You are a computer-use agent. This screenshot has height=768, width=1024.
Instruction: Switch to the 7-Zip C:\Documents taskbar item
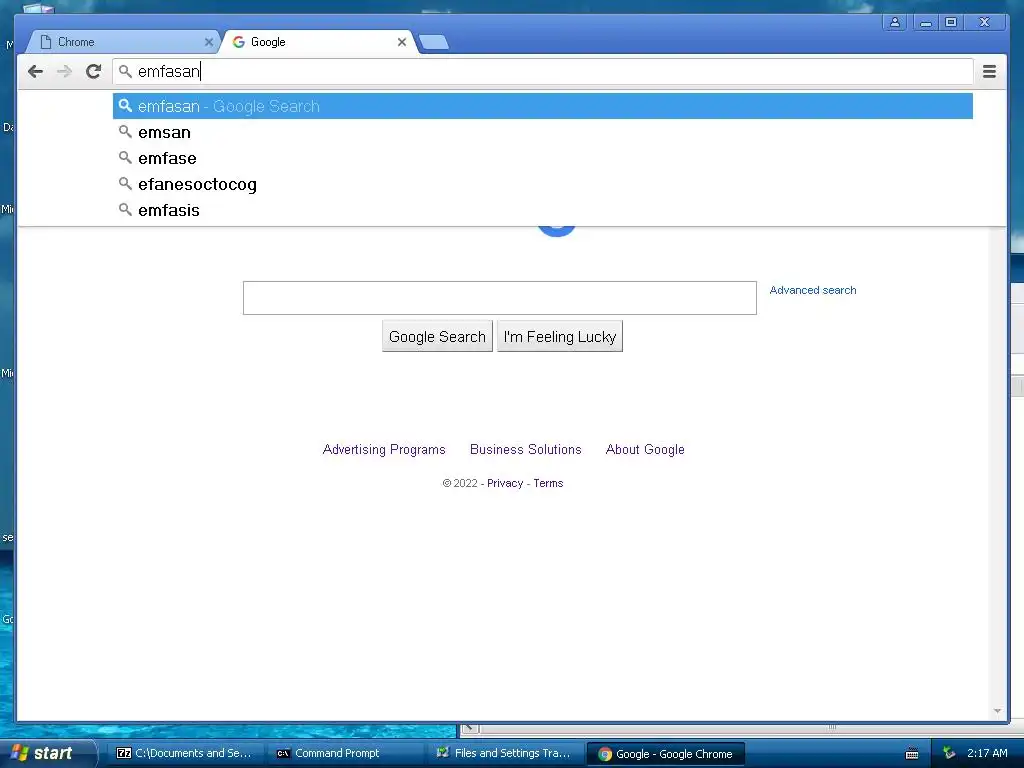tap(186, 753)
